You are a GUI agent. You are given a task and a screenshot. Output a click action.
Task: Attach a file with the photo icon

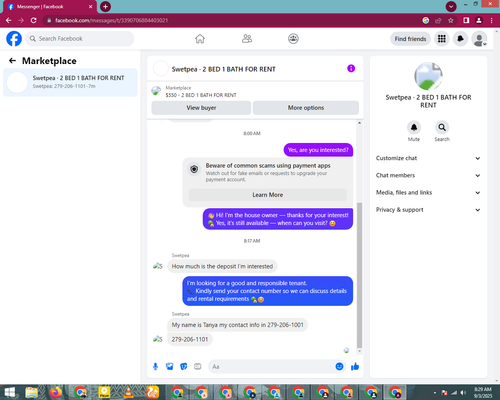170,367
